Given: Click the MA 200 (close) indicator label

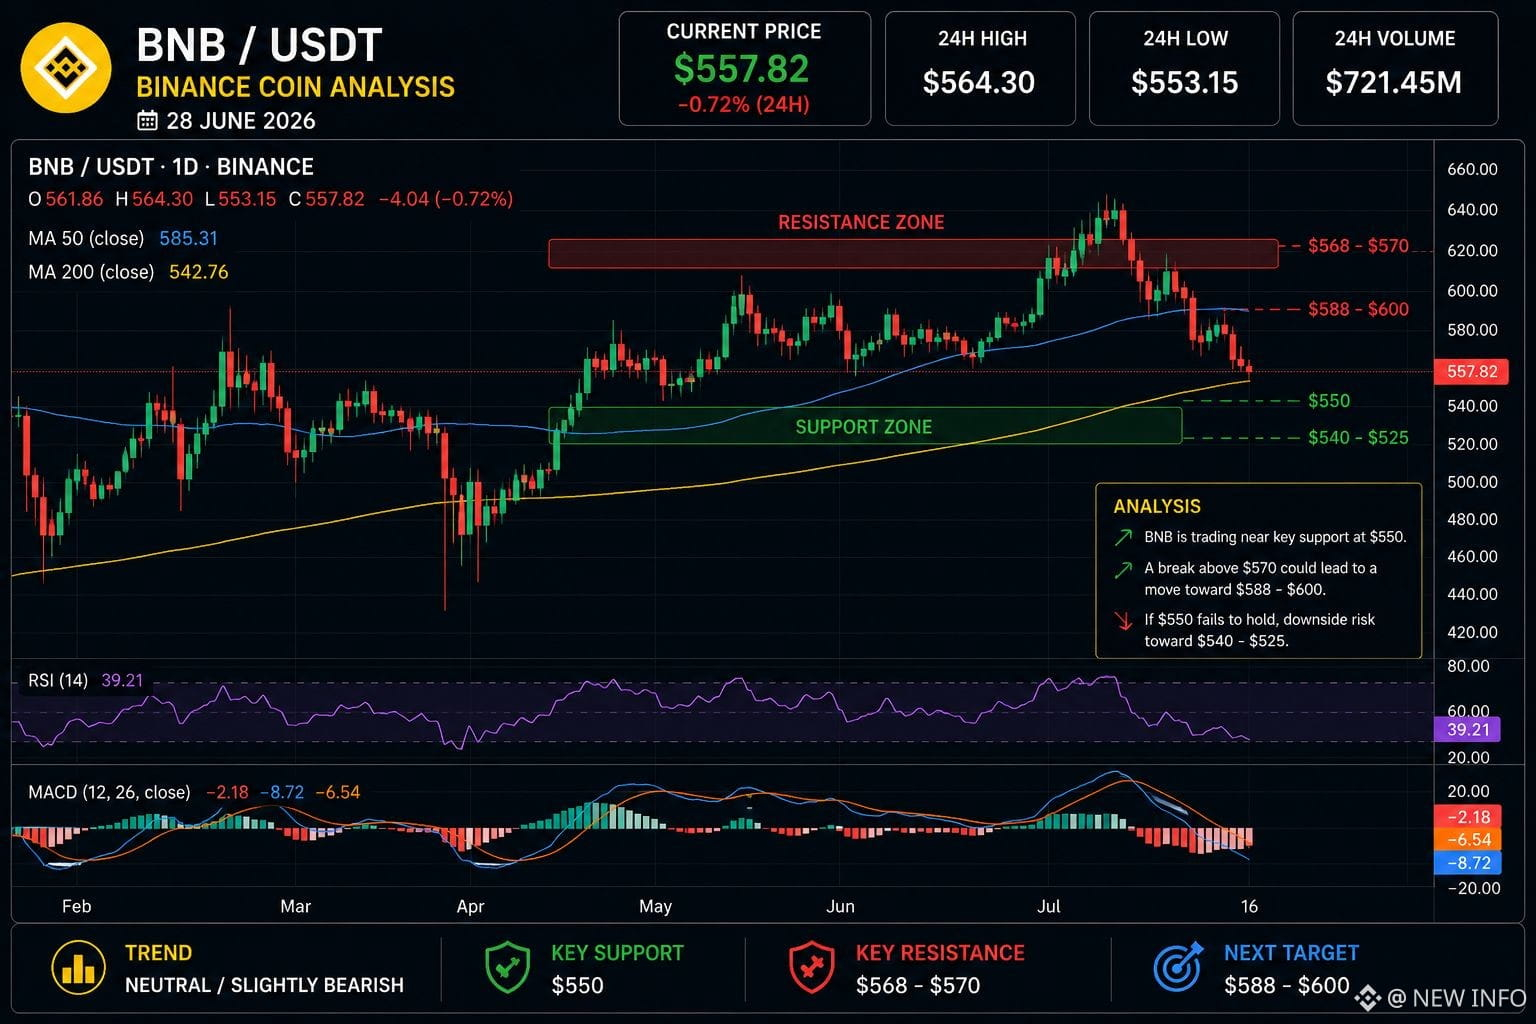Looking at the screenshot, I should (x=91, y=272).
